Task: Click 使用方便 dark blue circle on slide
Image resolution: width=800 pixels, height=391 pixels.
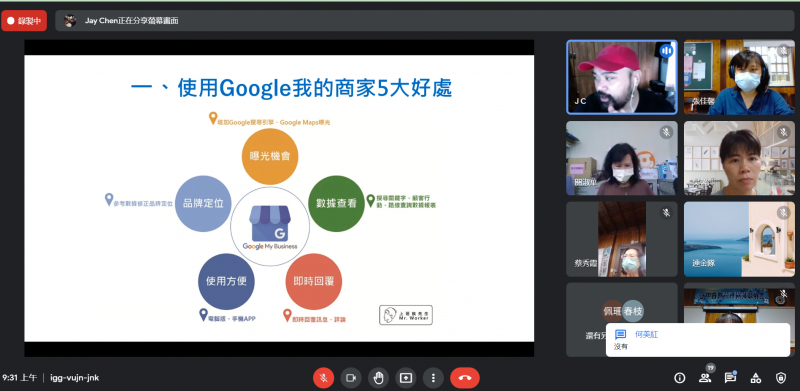Action: (x=226, y=282)
